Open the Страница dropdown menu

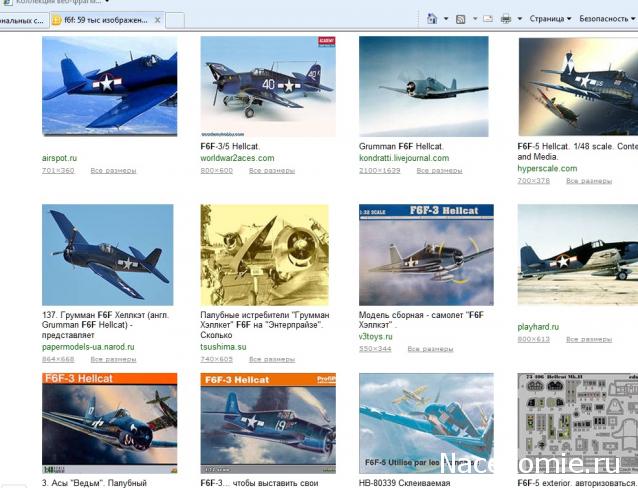pyautogui.click(x=550, y=19)
